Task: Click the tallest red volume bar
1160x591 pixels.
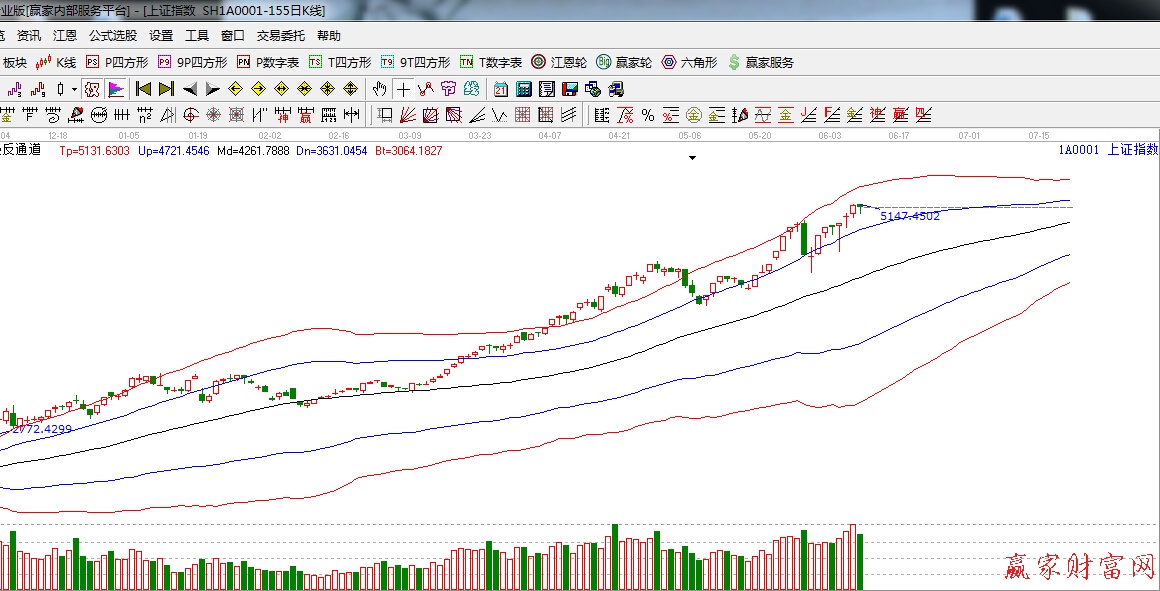Action: (852, 557)
